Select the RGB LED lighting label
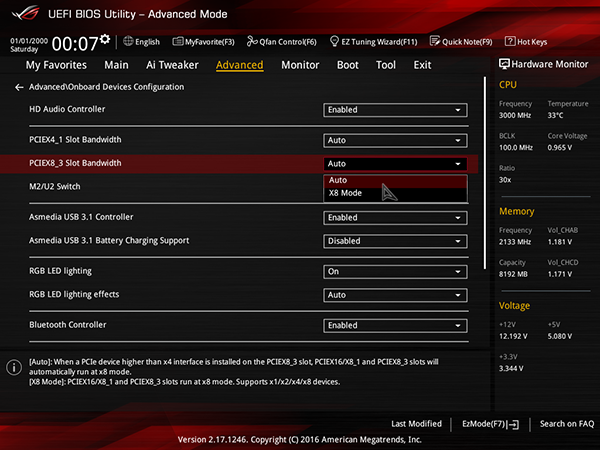The width and height of the screenshot is (600, 450). [x=60, y=271]
